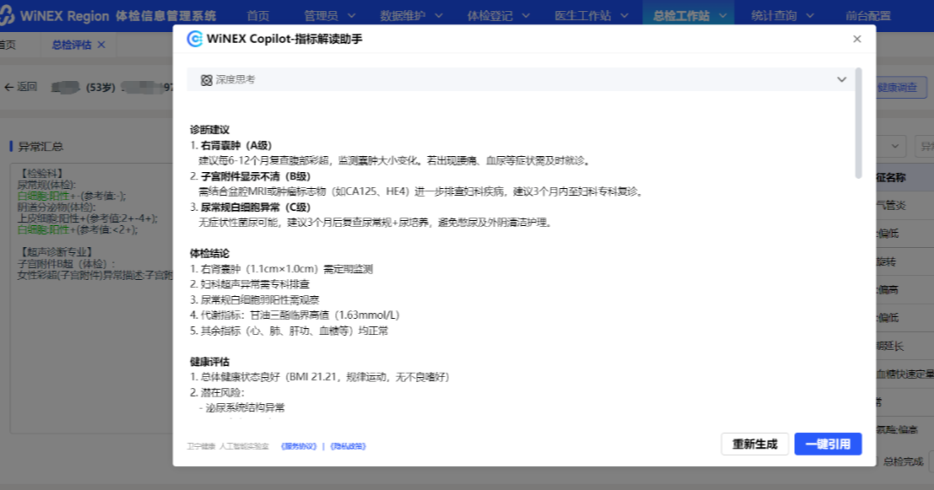
Task: Open the 服务协议 link
Action: point(298,446)
